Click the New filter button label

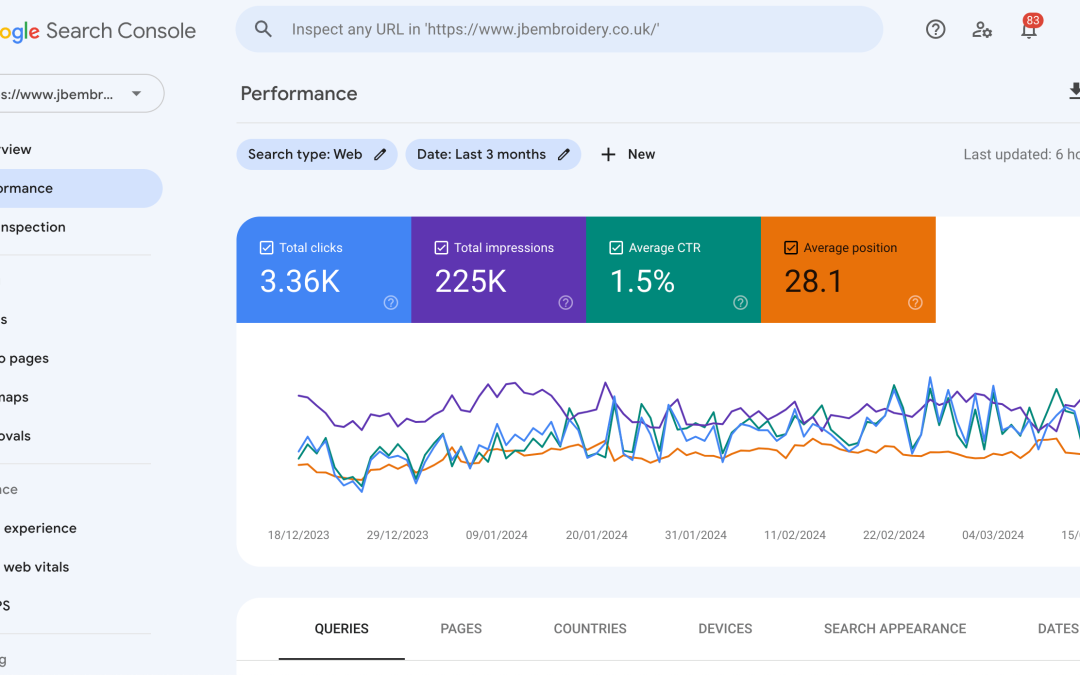pos(641,154)
